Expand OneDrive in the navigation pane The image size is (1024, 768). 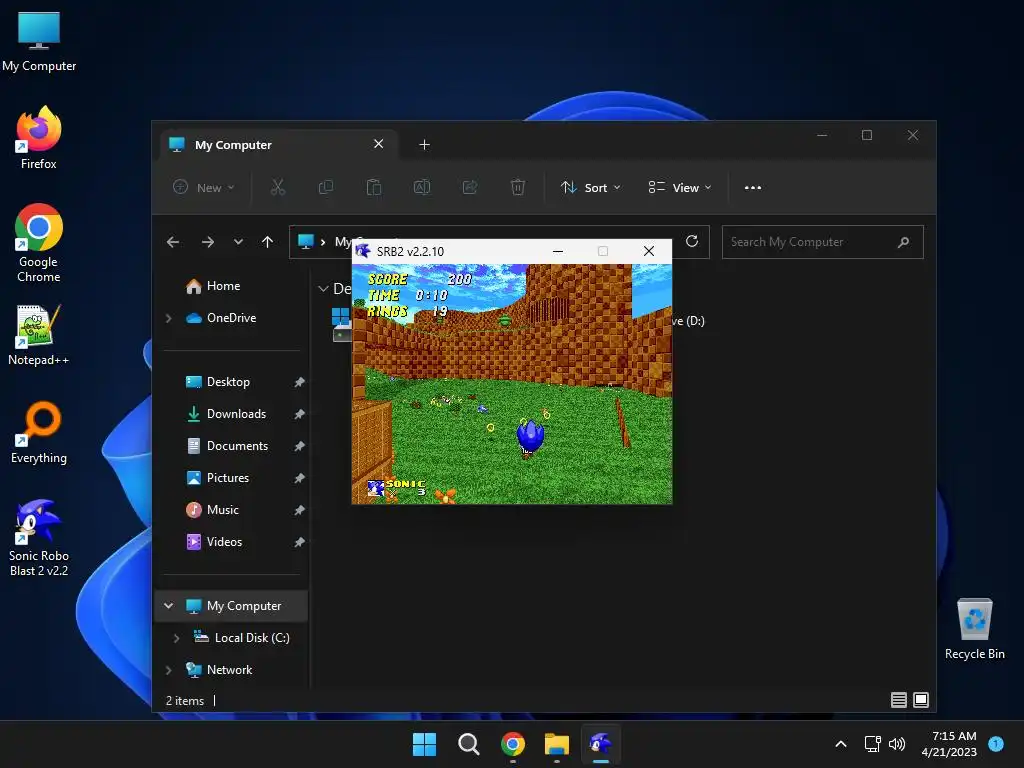pos(168,318)
